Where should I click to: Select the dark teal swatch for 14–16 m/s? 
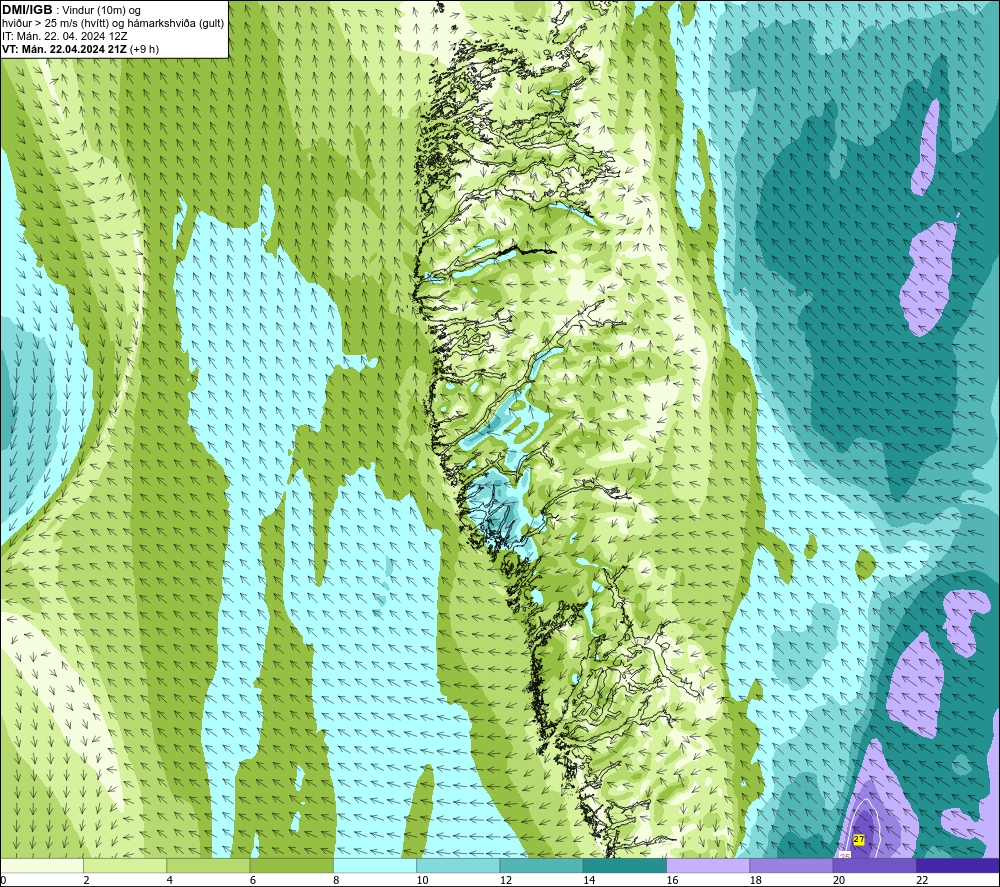625,866
